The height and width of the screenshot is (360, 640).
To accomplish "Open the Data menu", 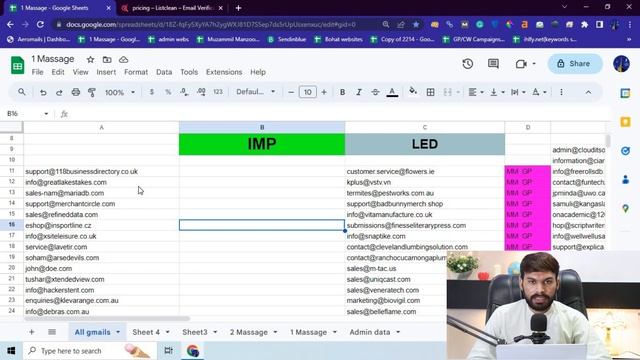I will (x=164, y=72).
